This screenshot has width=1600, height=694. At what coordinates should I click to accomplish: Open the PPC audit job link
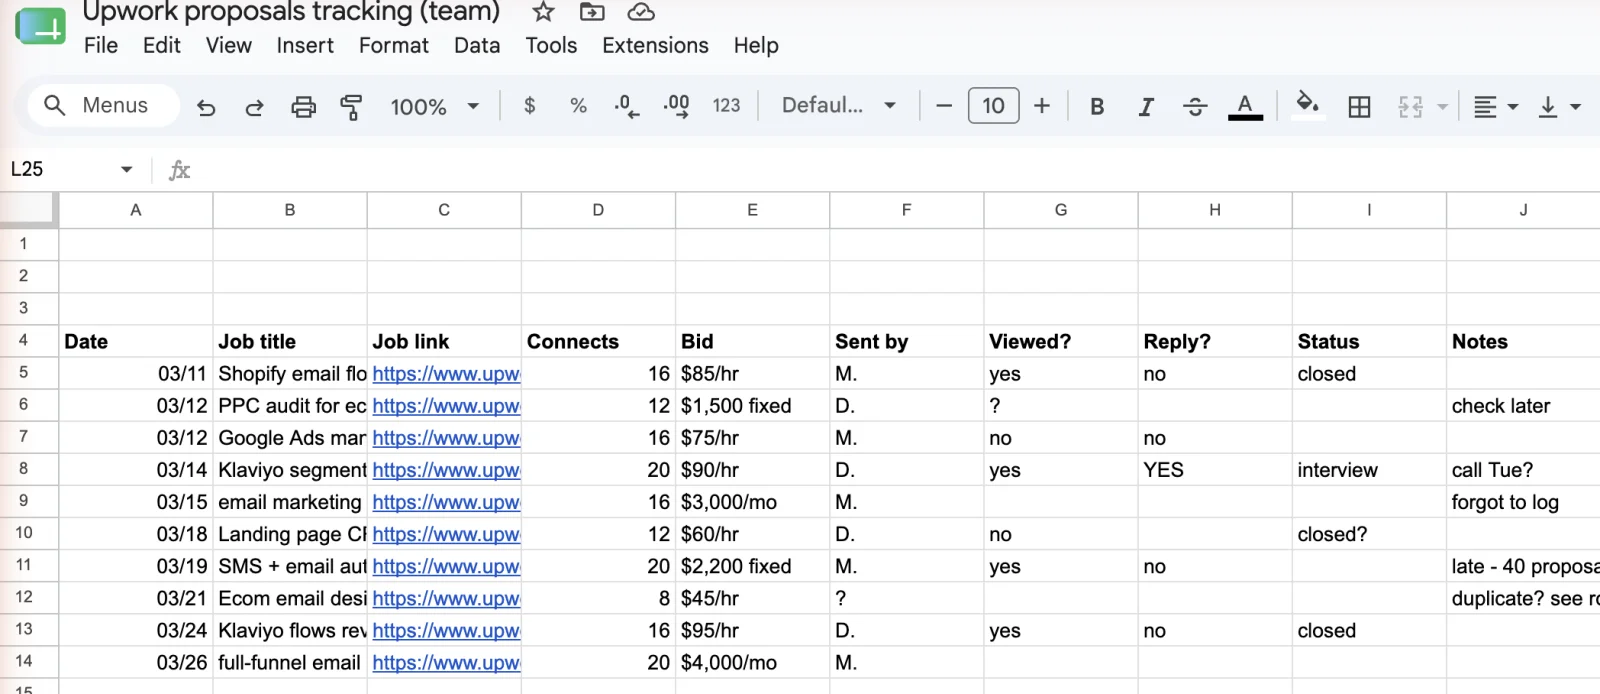pyautogui.click(x=446, y=406)
